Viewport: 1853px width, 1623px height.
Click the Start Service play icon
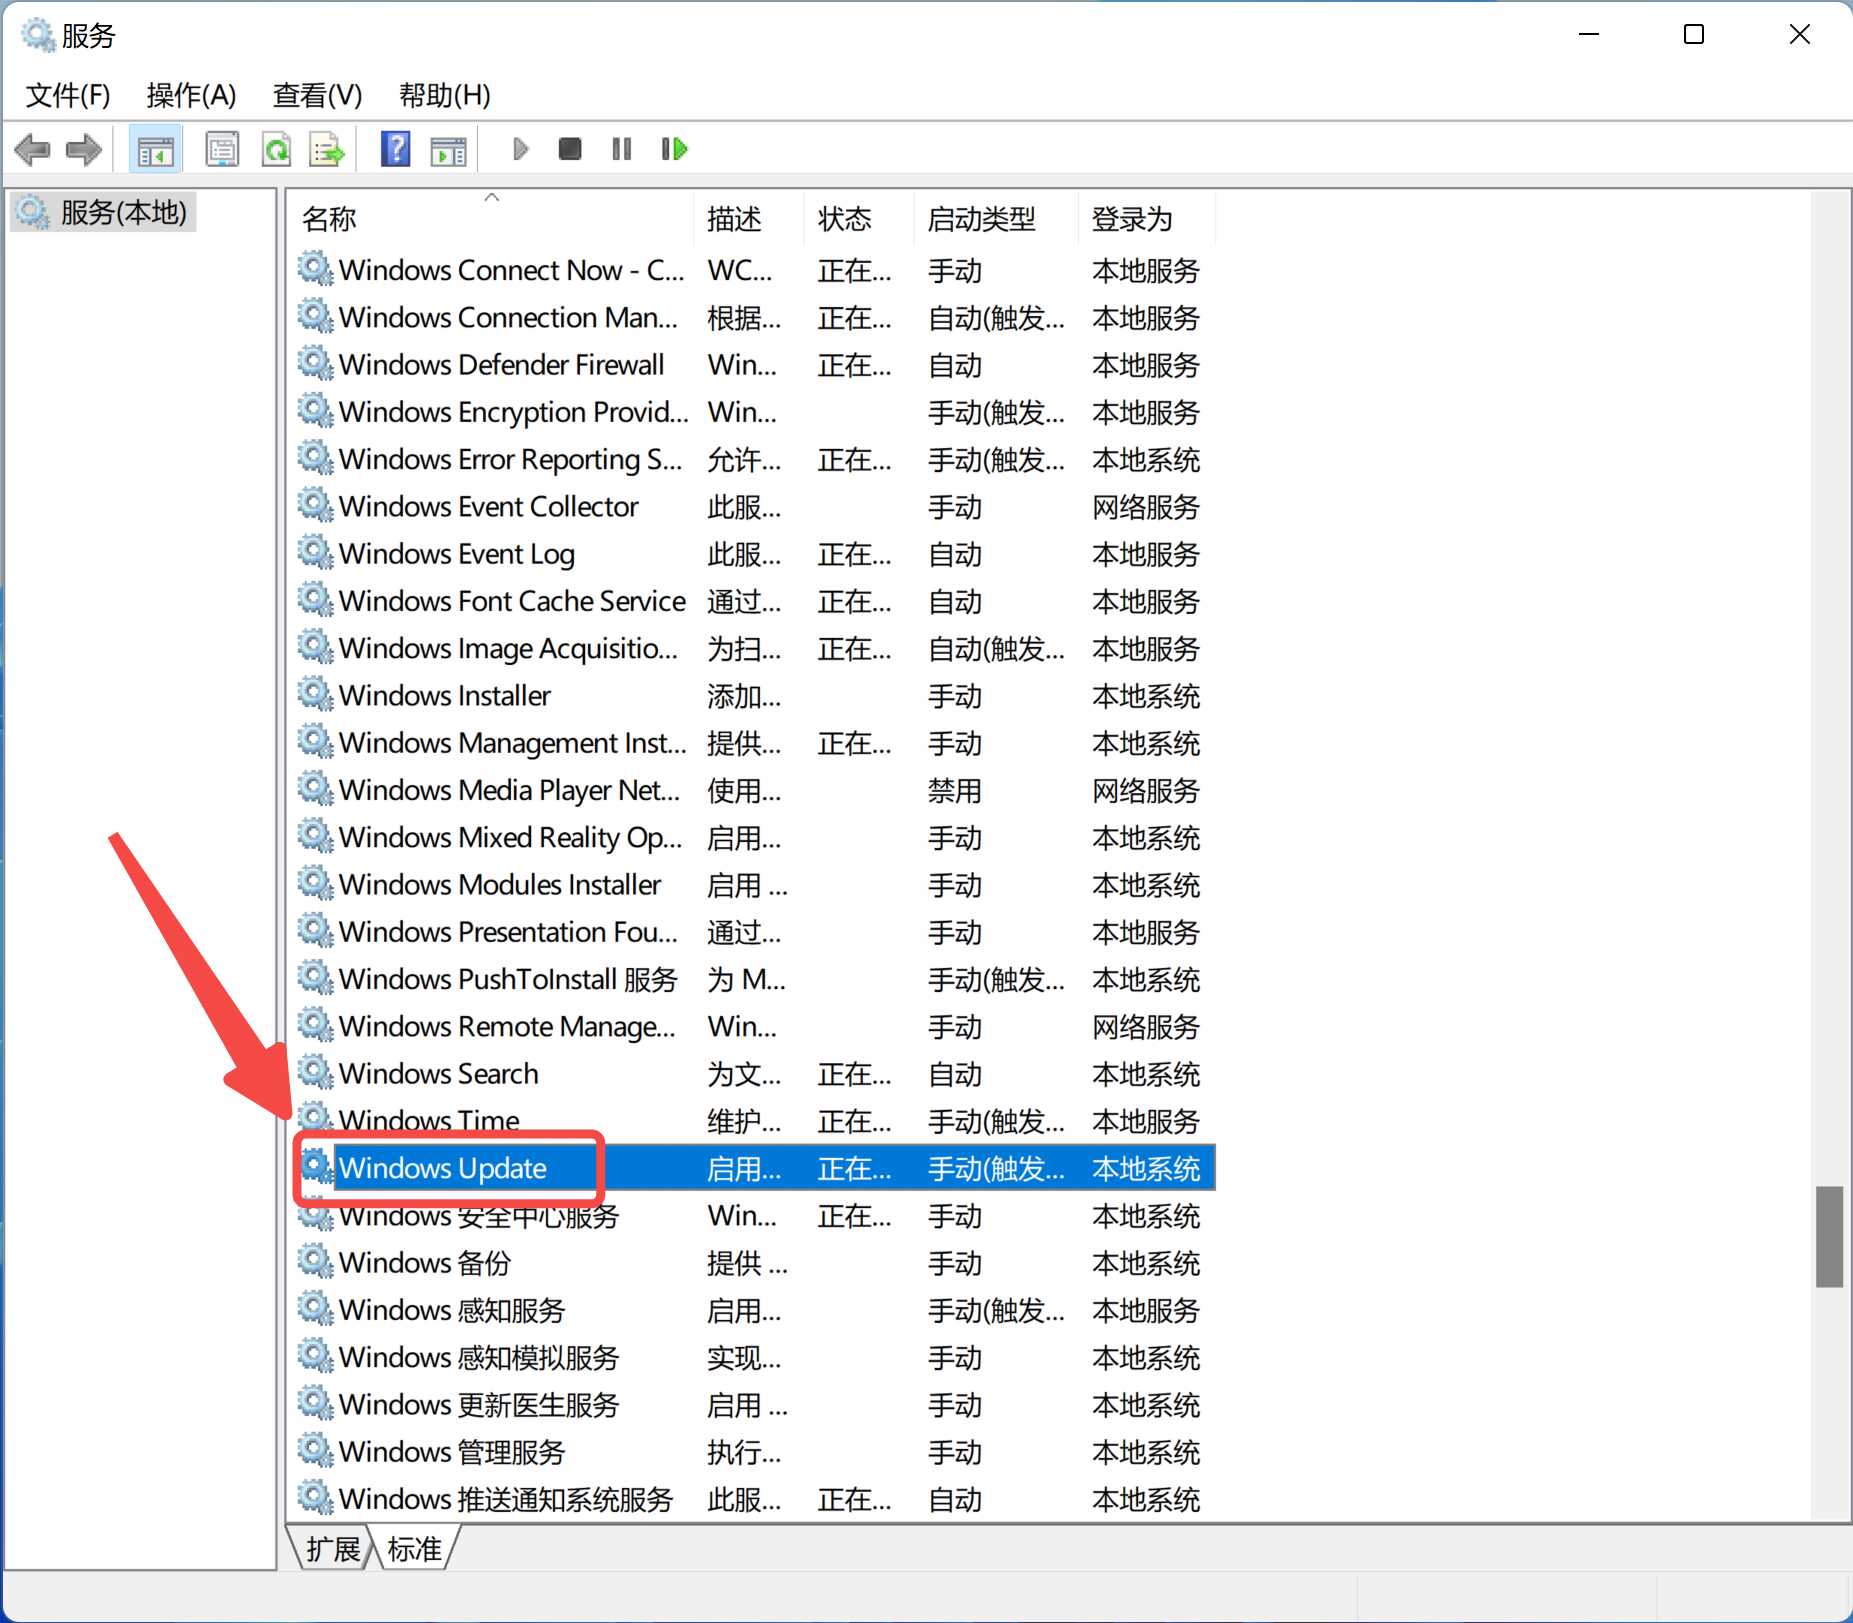[520, 150]
